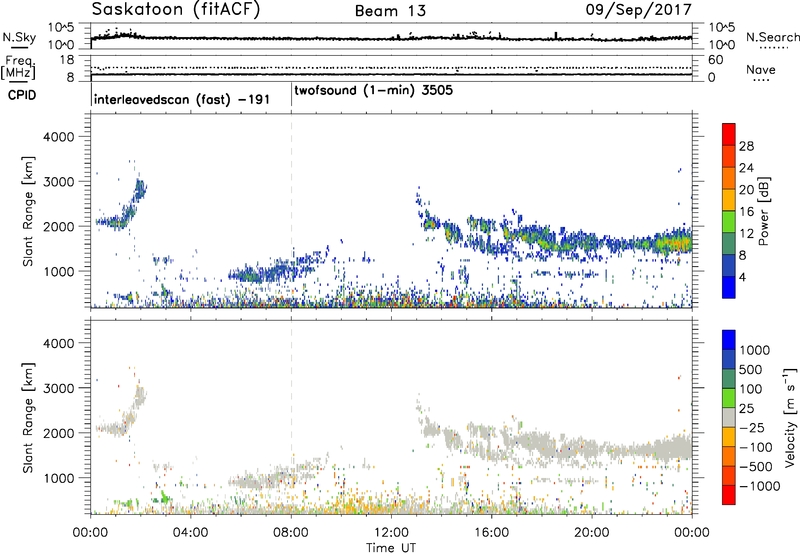
Task: Click the '-500' velocity colorbar tick label
Action: click(756, 466)
